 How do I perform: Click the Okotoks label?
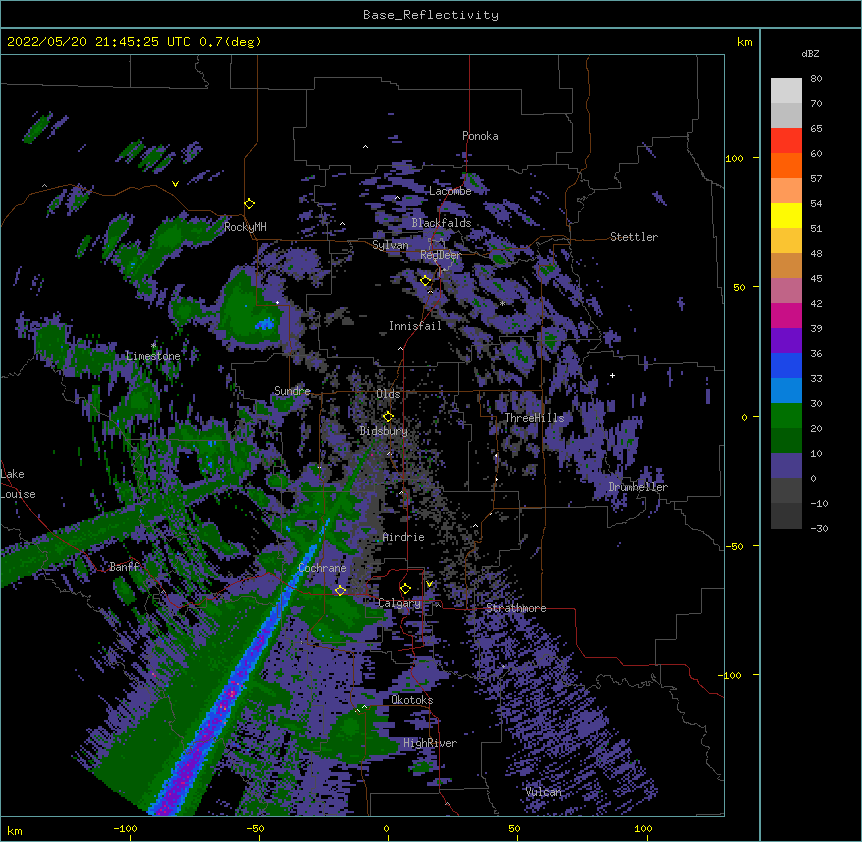coord(412,700)
